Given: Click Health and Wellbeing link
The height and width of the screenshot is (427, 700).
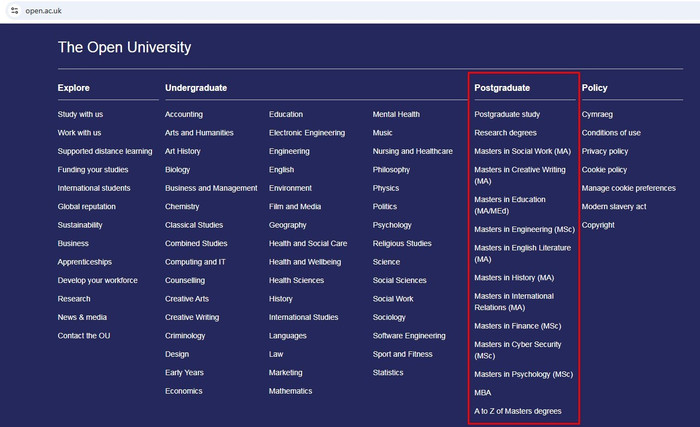Looking at the screenshot, I should [x=305, y=262].
